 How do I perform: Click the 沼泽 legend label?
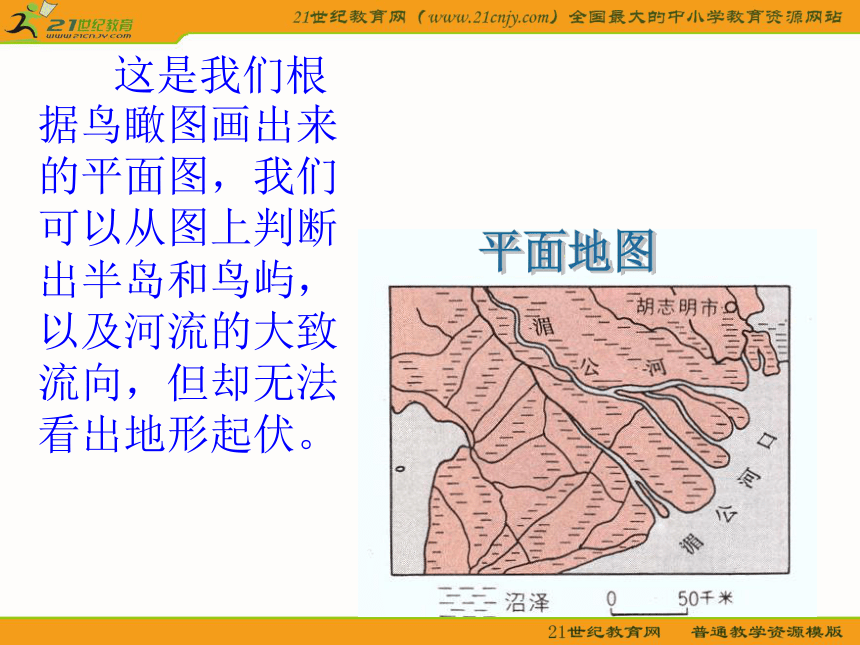(x=527, y=602)
